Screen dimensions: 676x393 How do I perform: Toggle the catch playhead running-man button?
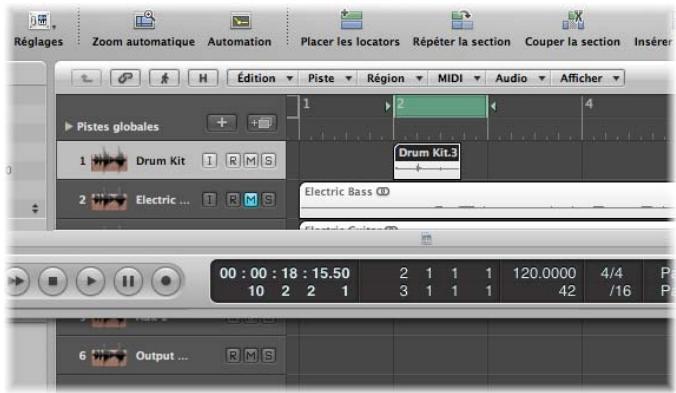click(x=164, y=78)
